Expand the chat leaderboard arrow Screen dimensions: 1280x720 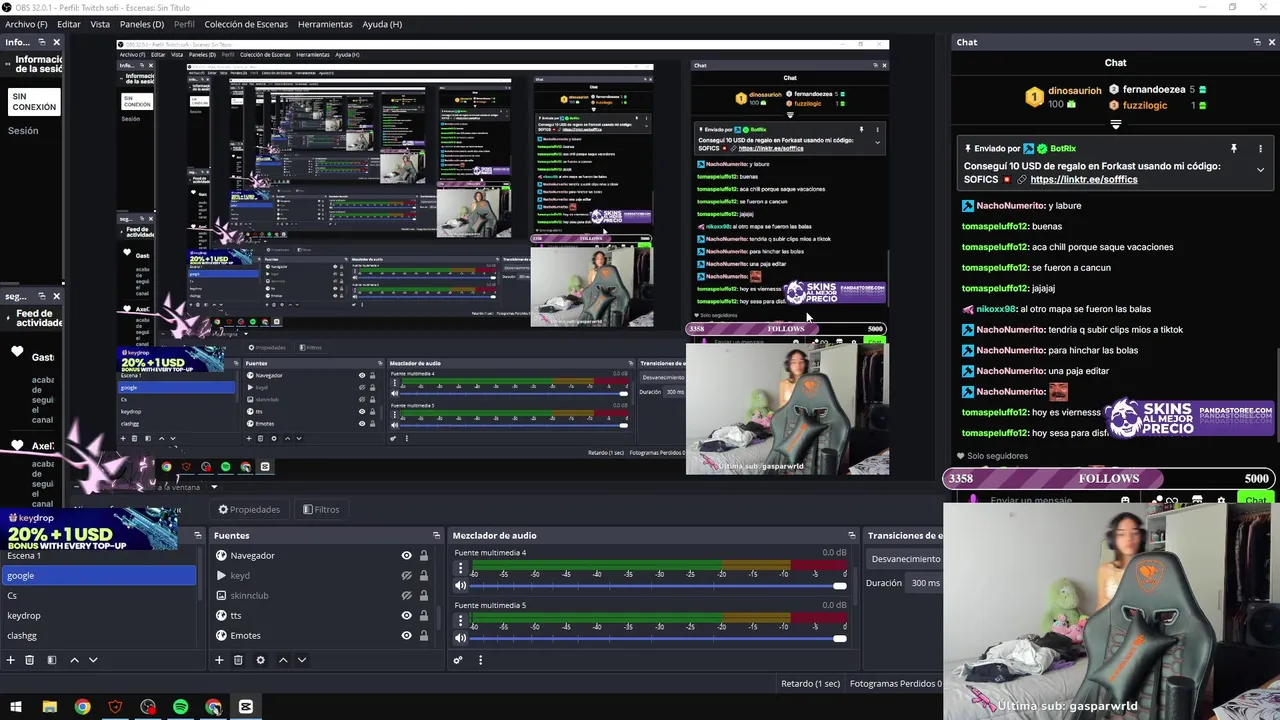pos(1116,125)
